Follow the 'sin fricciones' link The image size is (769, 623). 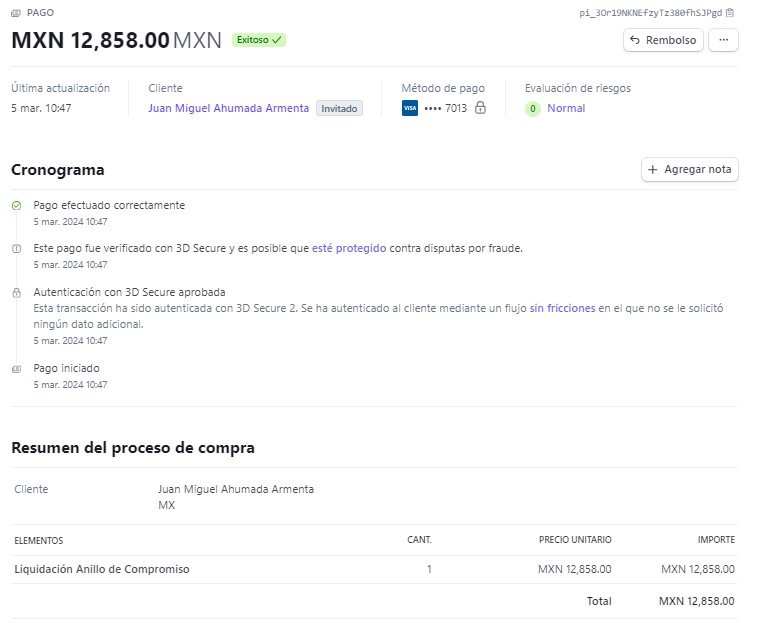pyautogui.click(x=562, y=308)
